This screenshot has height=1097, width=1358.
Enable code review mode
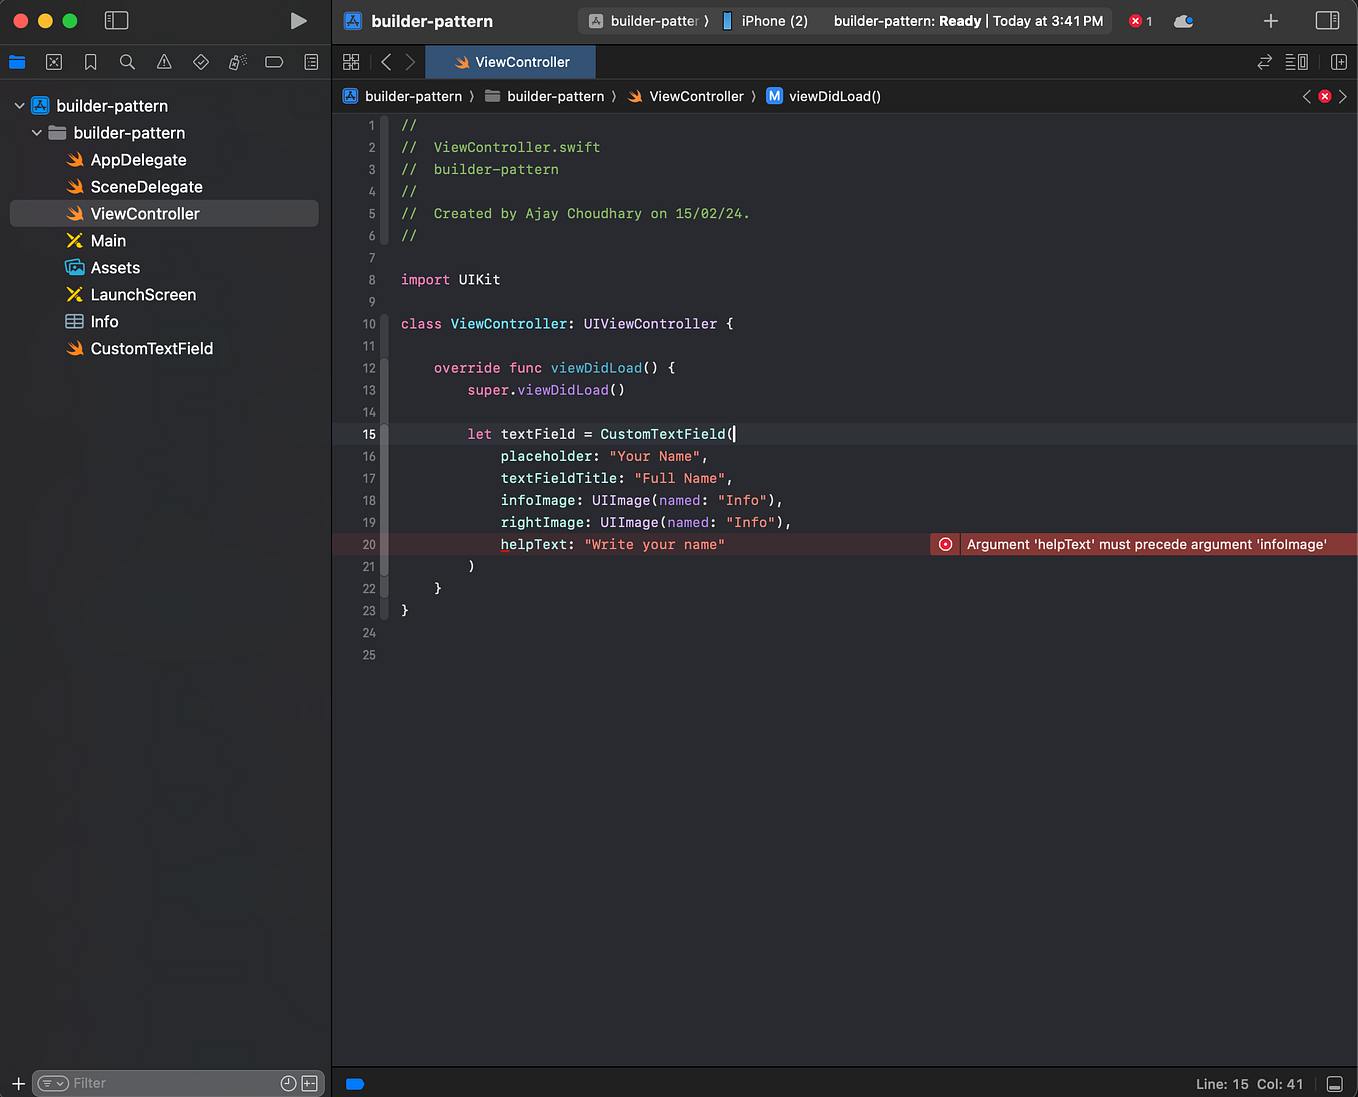point(1264,62)
